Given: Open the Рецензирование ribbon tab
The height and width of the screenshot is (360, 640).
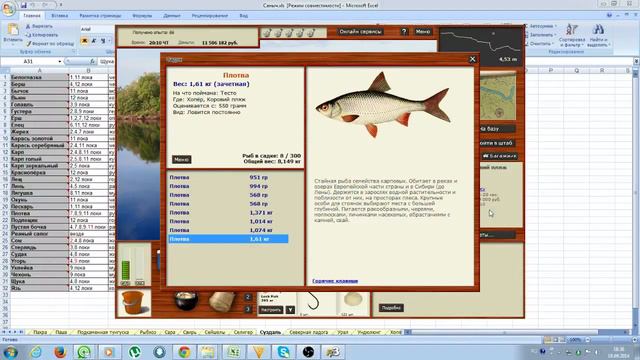Looking at the screenshot, I should coord(210,16).
